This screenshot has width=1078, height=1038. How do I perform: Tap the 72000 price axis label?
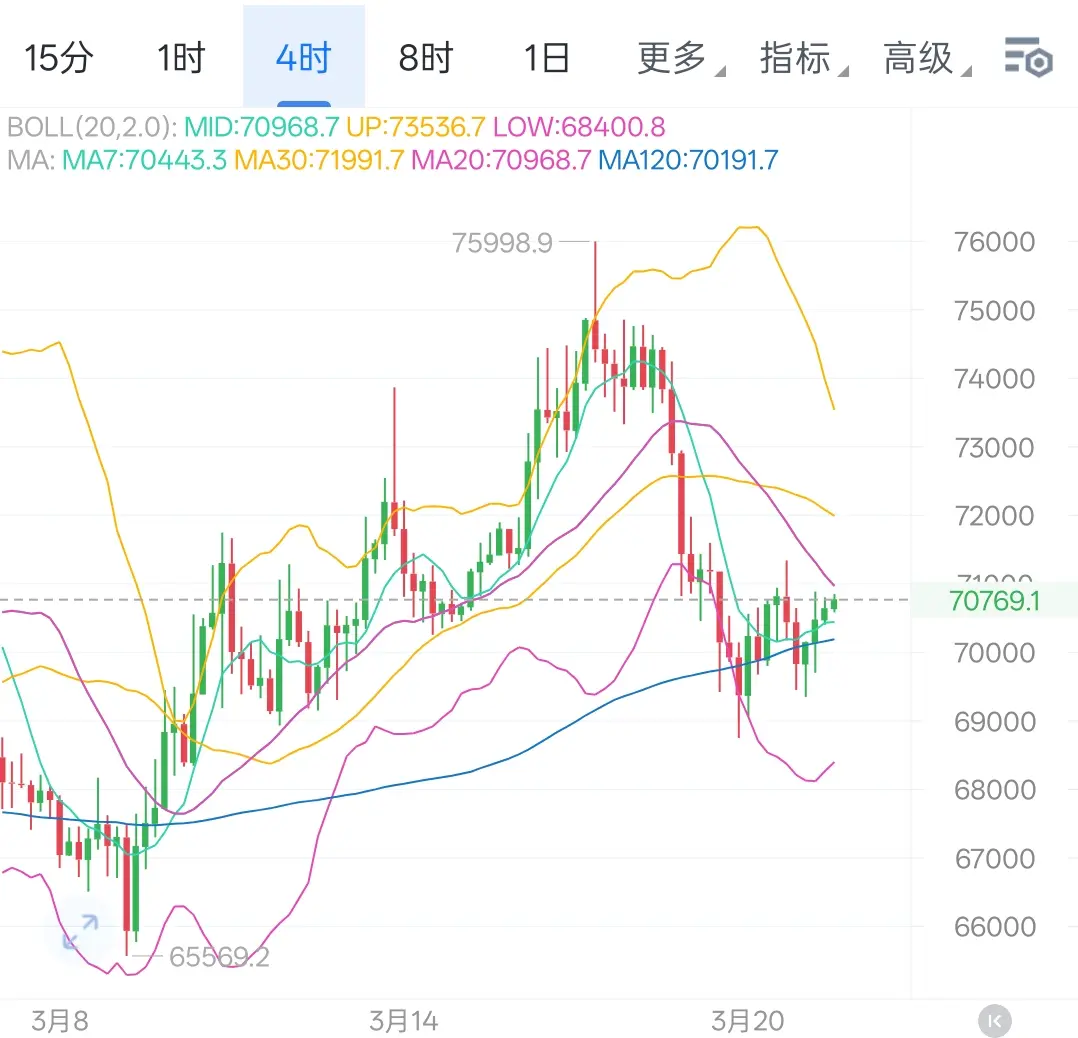(994, 516)
